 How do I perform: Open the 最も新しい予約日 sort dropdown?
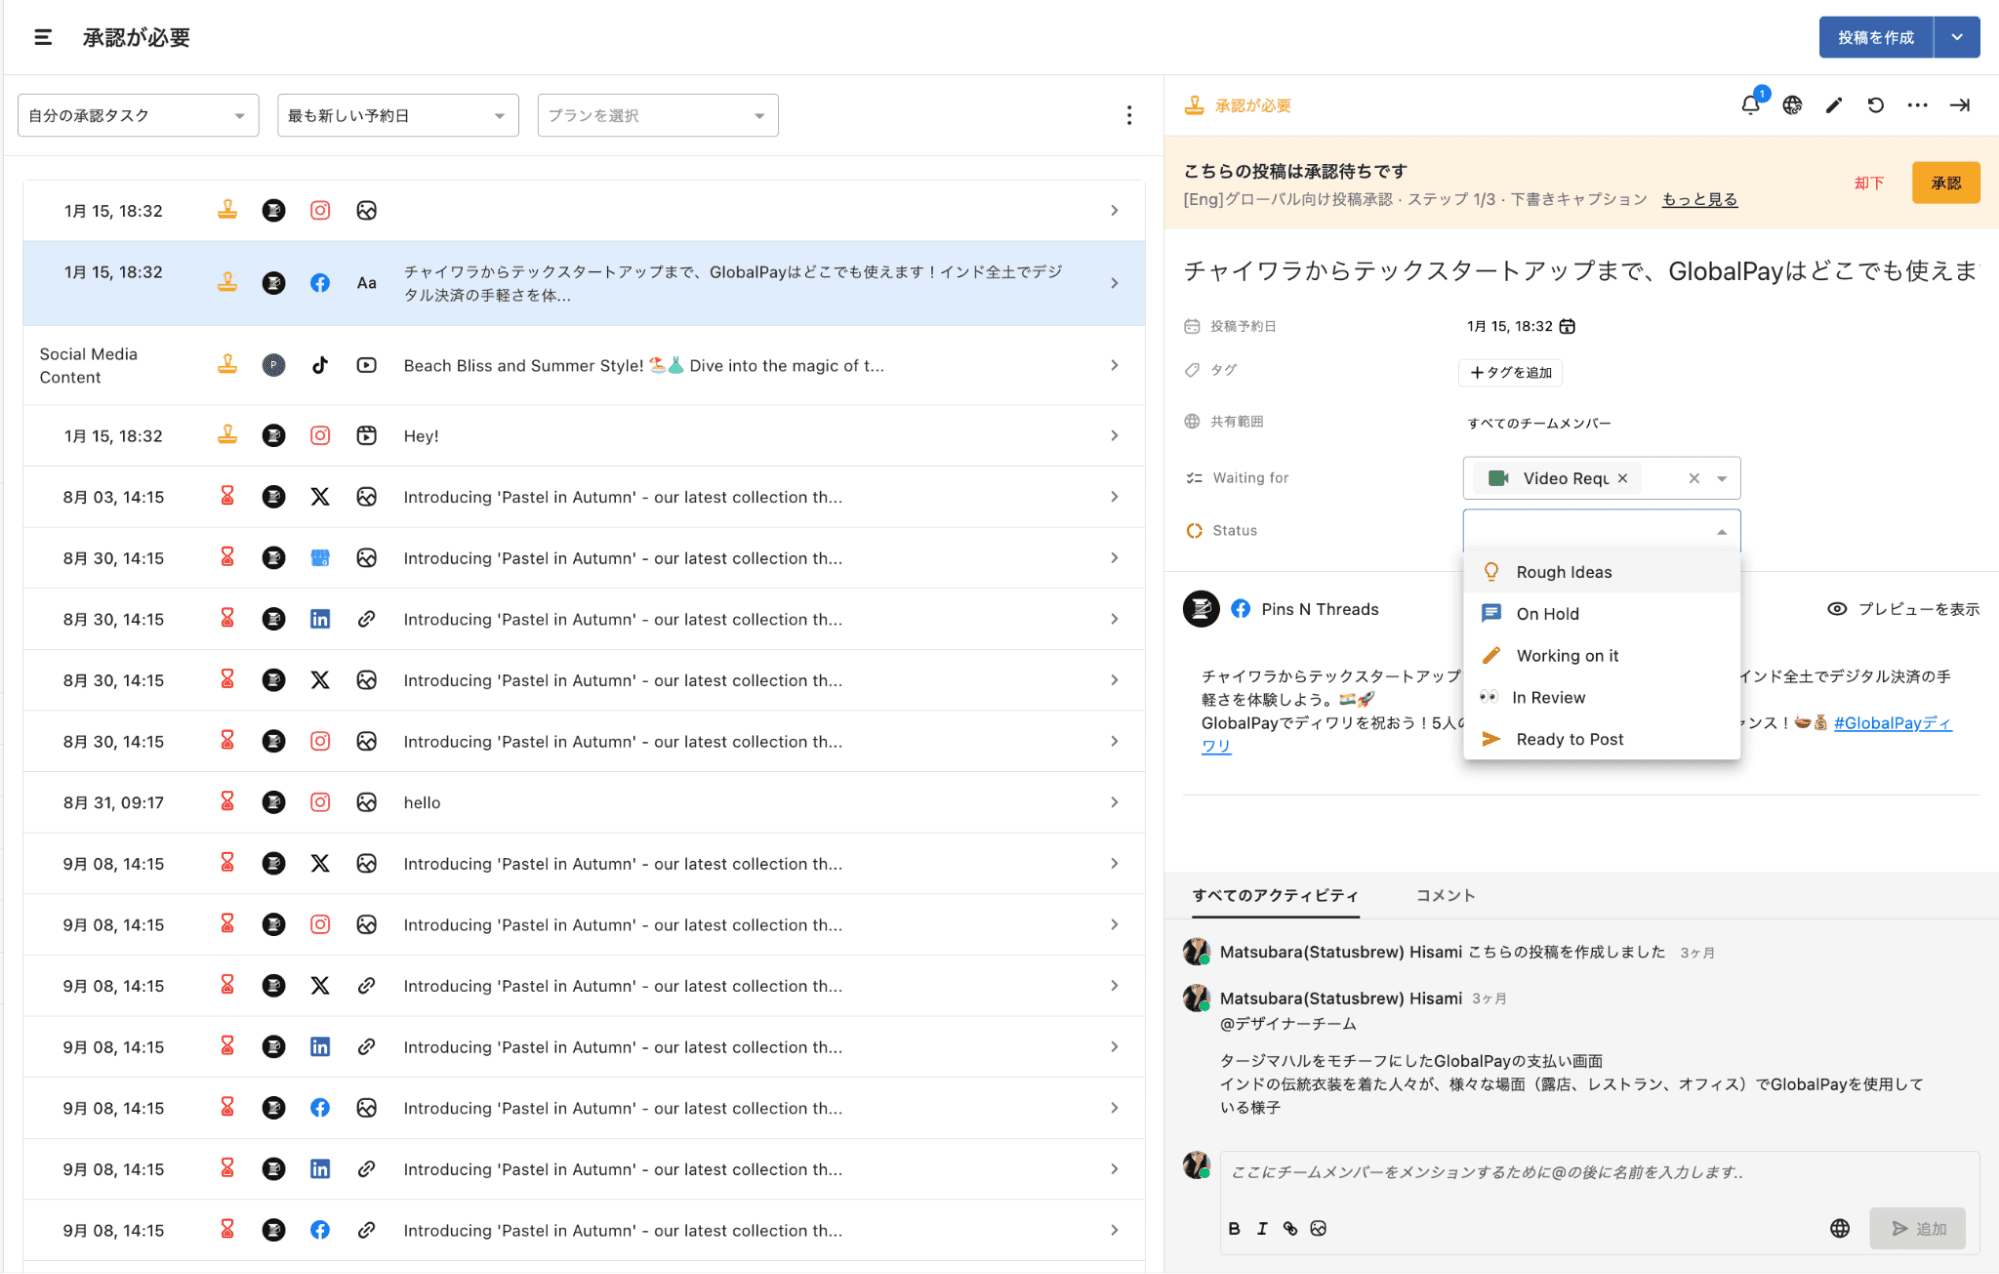[x=398, y=115]
